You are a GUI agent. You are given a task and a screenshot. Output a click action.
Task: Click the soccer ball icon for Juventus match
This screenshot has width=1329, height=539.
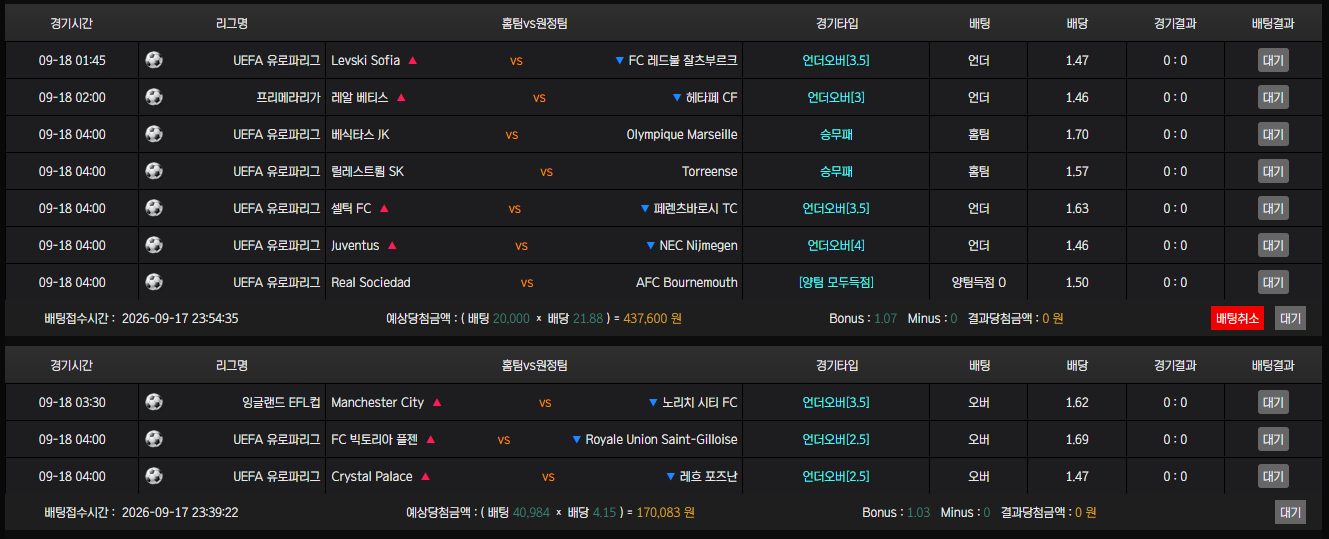154,245
